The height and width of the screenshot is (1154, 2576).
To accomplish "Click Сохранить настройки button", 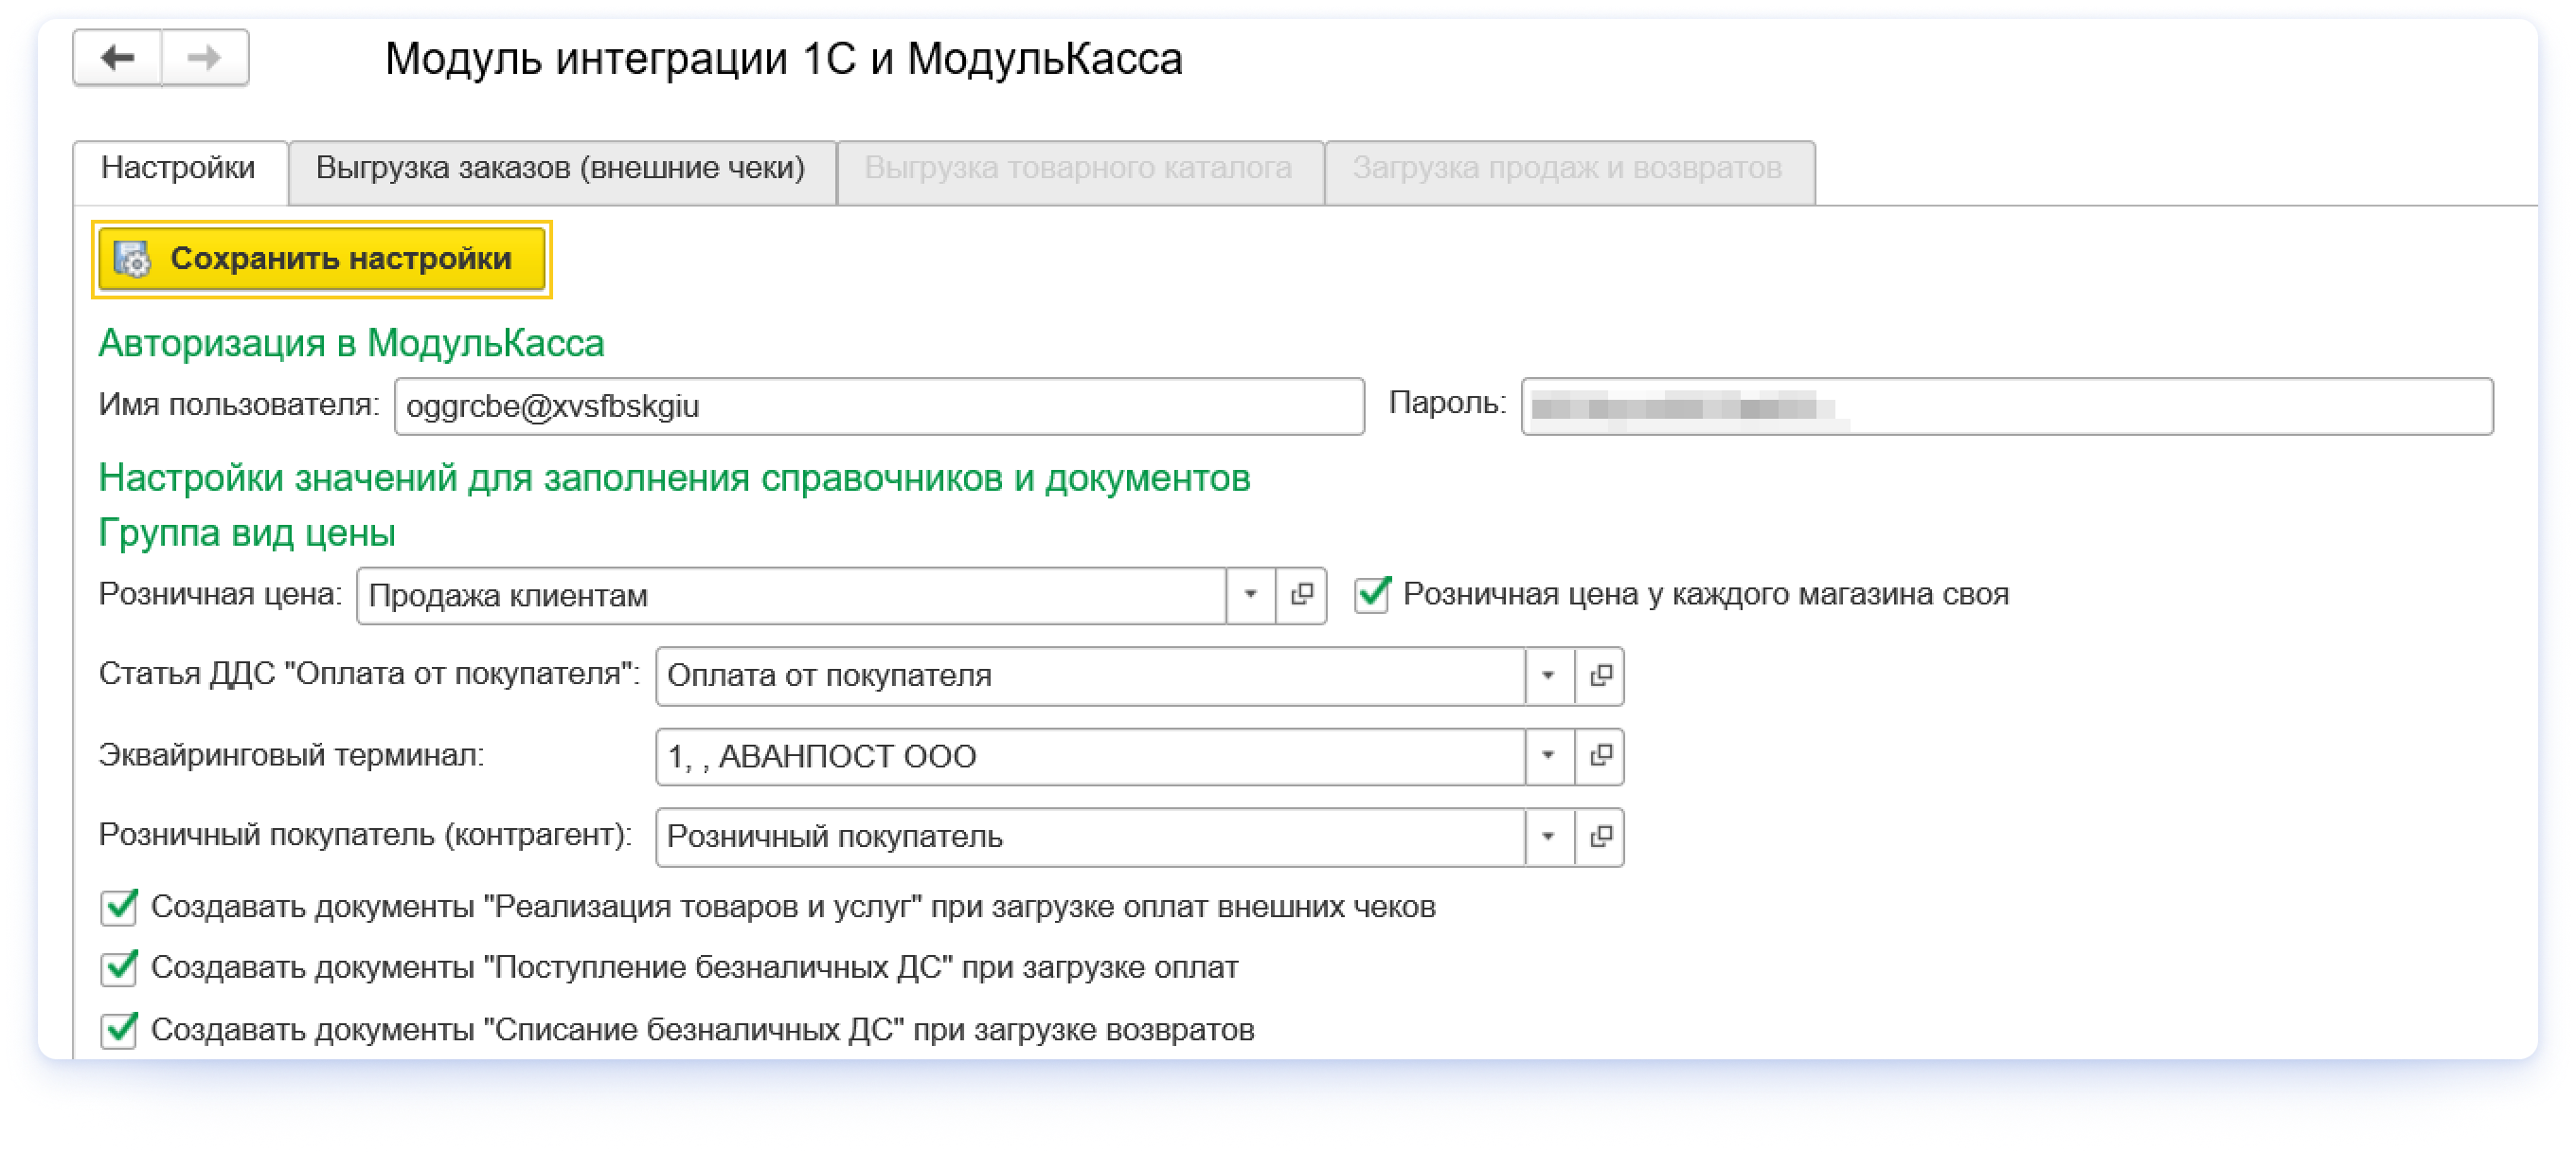I will [321, 259].
